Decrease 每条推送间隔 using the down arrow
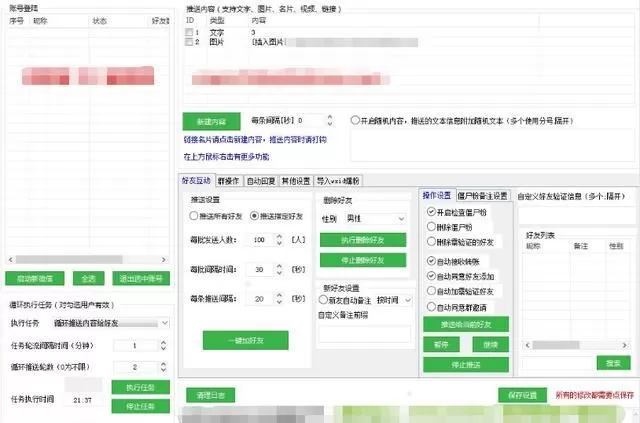 [279, 302]
